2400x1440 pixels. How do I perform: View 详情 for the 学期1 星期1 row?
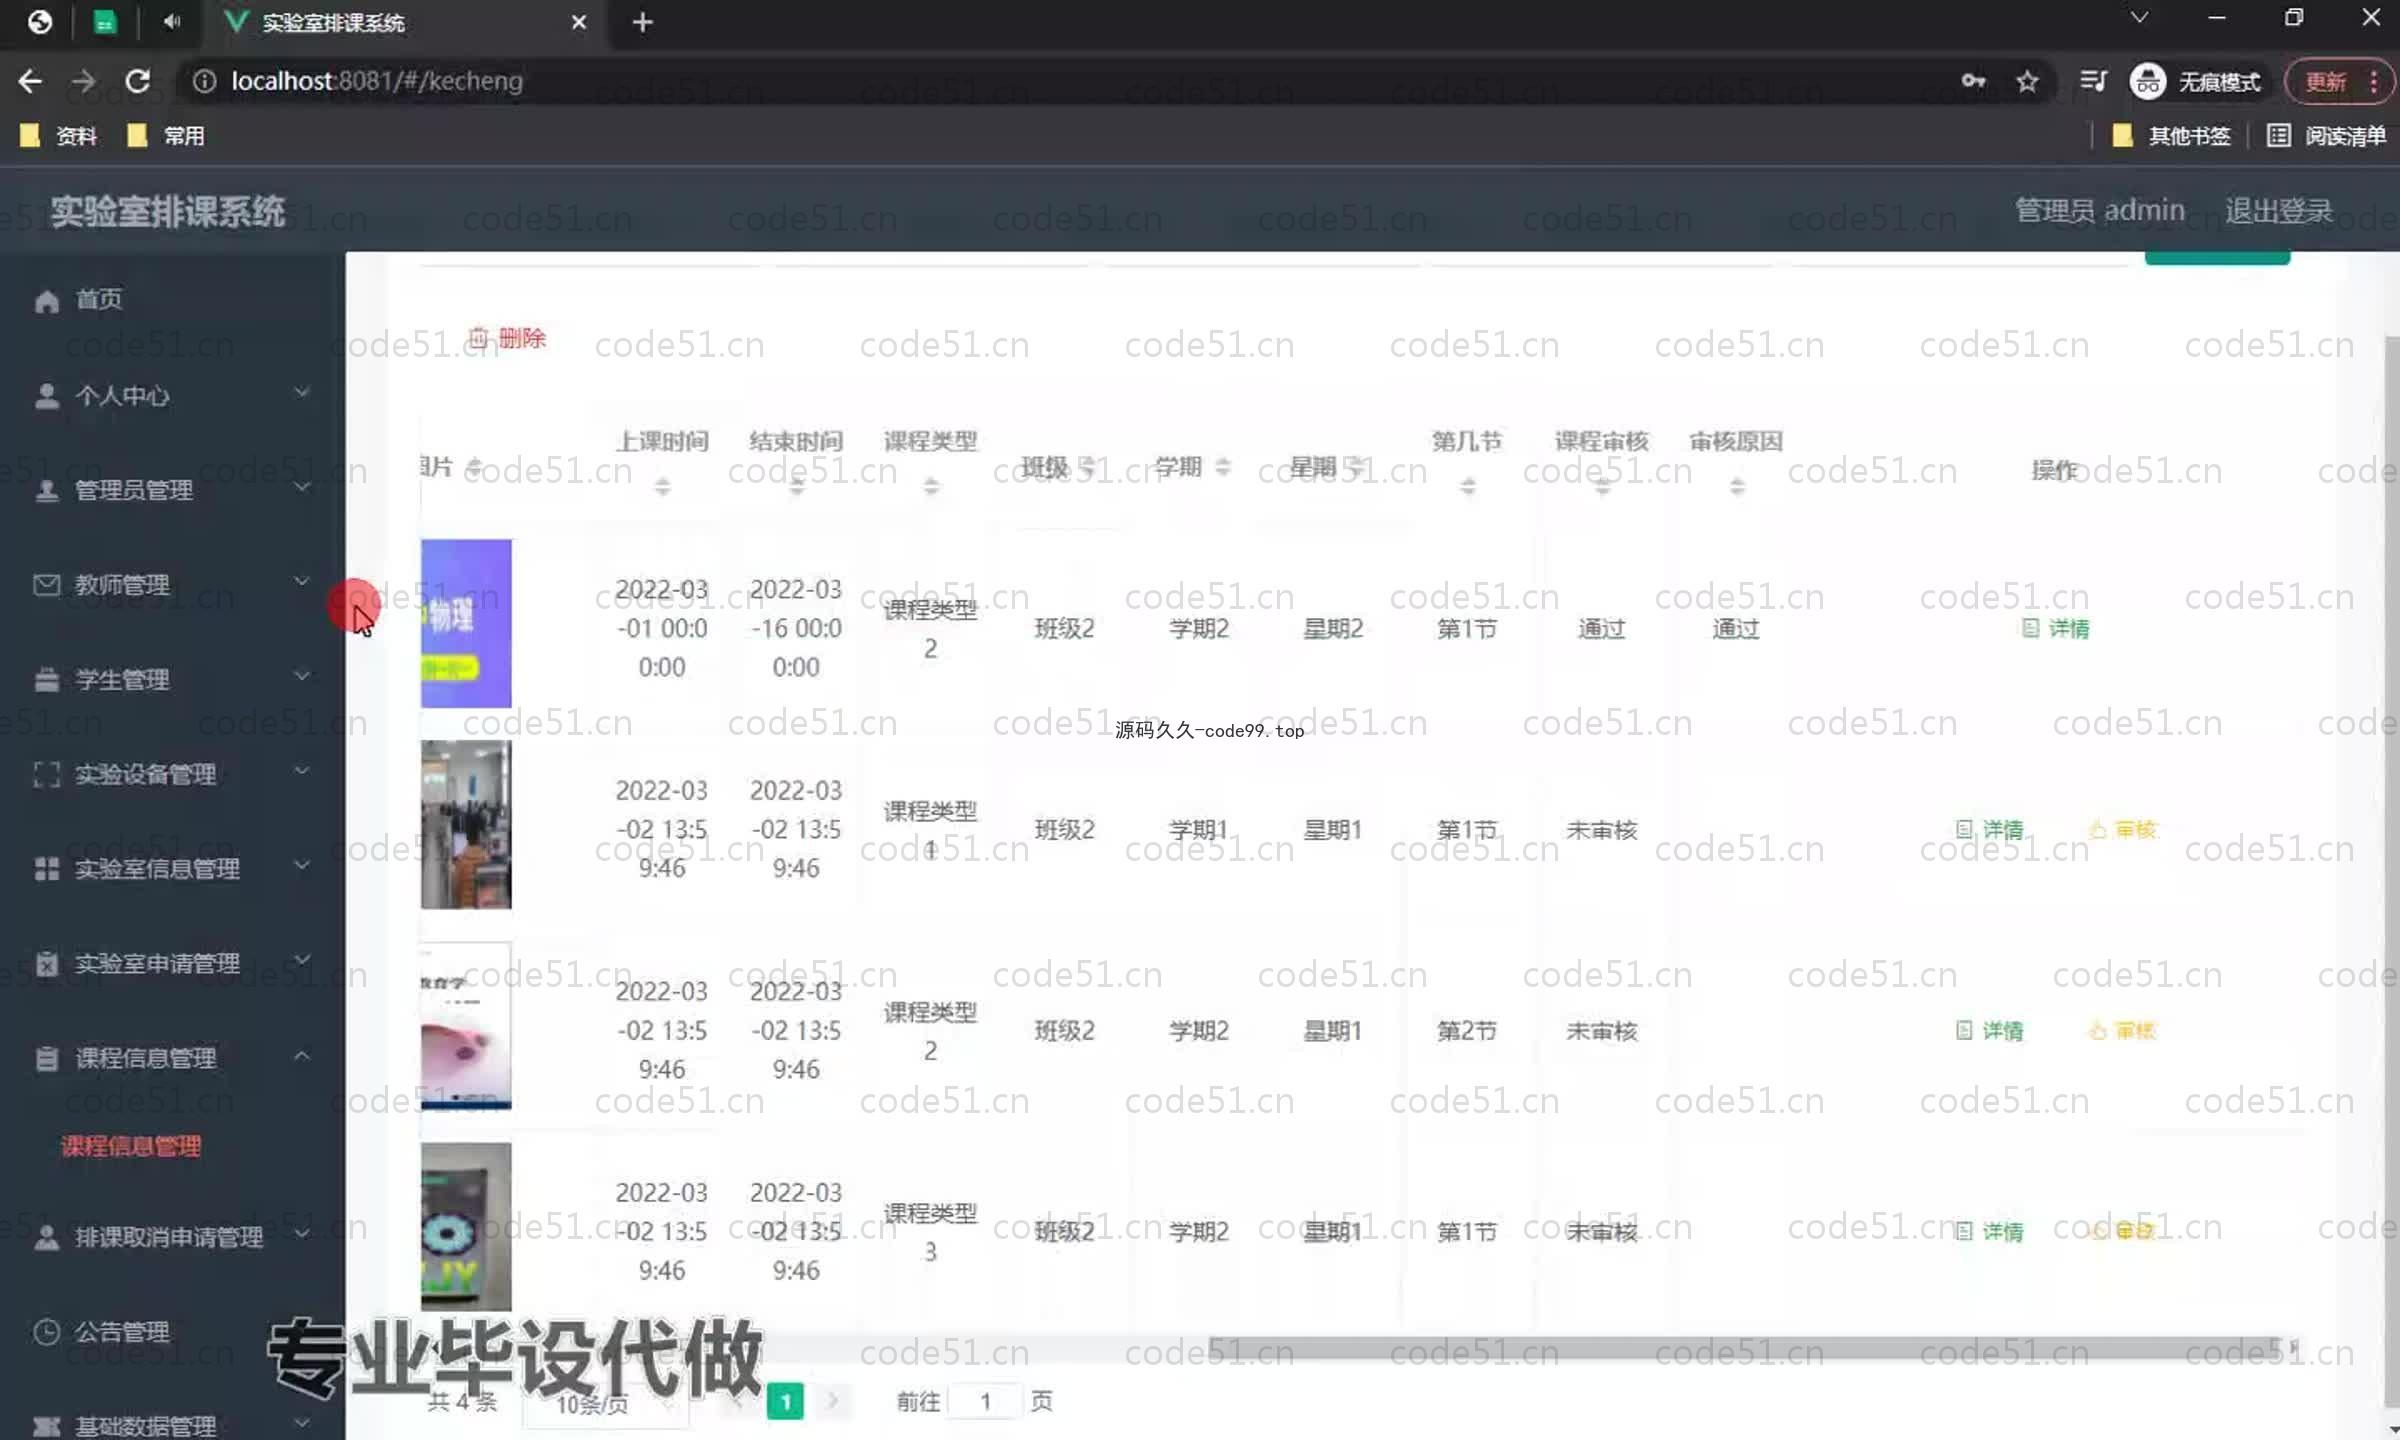pyautogui.click(x=1989, y=829)
